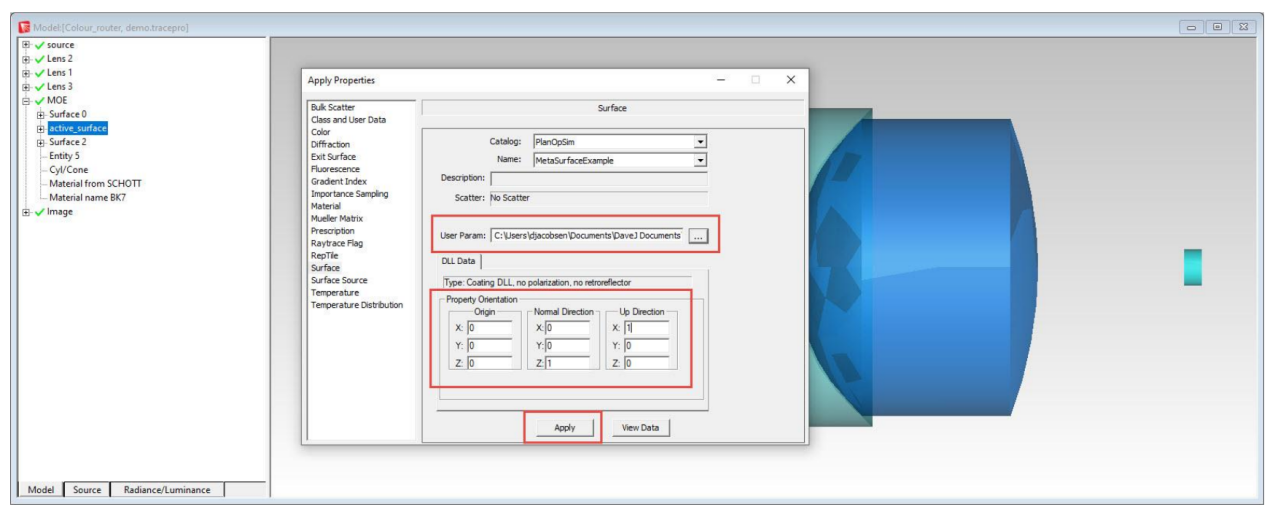Click the Normal Direction Z input field
Viewport: 1267px width, 512px height.
click(571, 363)
